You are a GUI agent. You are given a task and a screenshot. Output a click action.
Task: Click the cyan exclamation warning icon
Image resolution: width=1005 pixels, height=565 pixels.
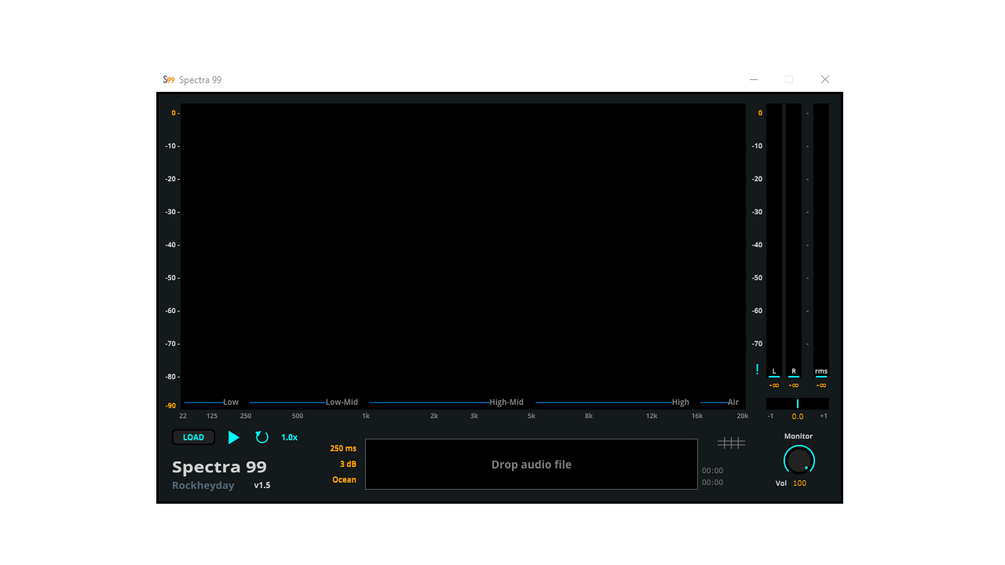tap(757, 370)
